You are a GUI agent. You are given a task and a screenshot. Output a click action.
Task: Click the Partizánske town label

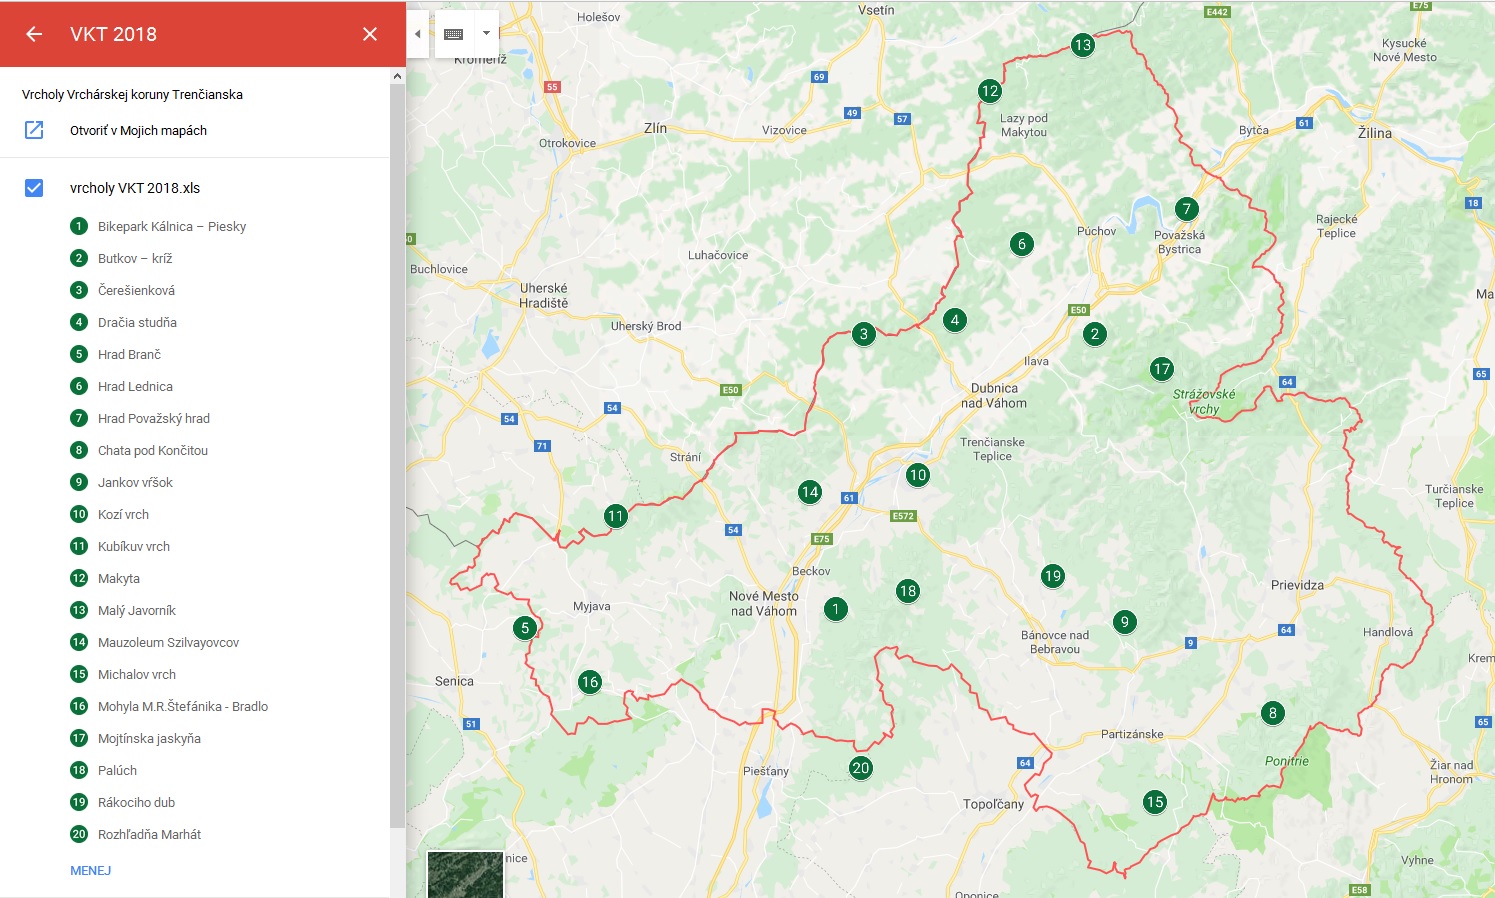pos(1132,734)
